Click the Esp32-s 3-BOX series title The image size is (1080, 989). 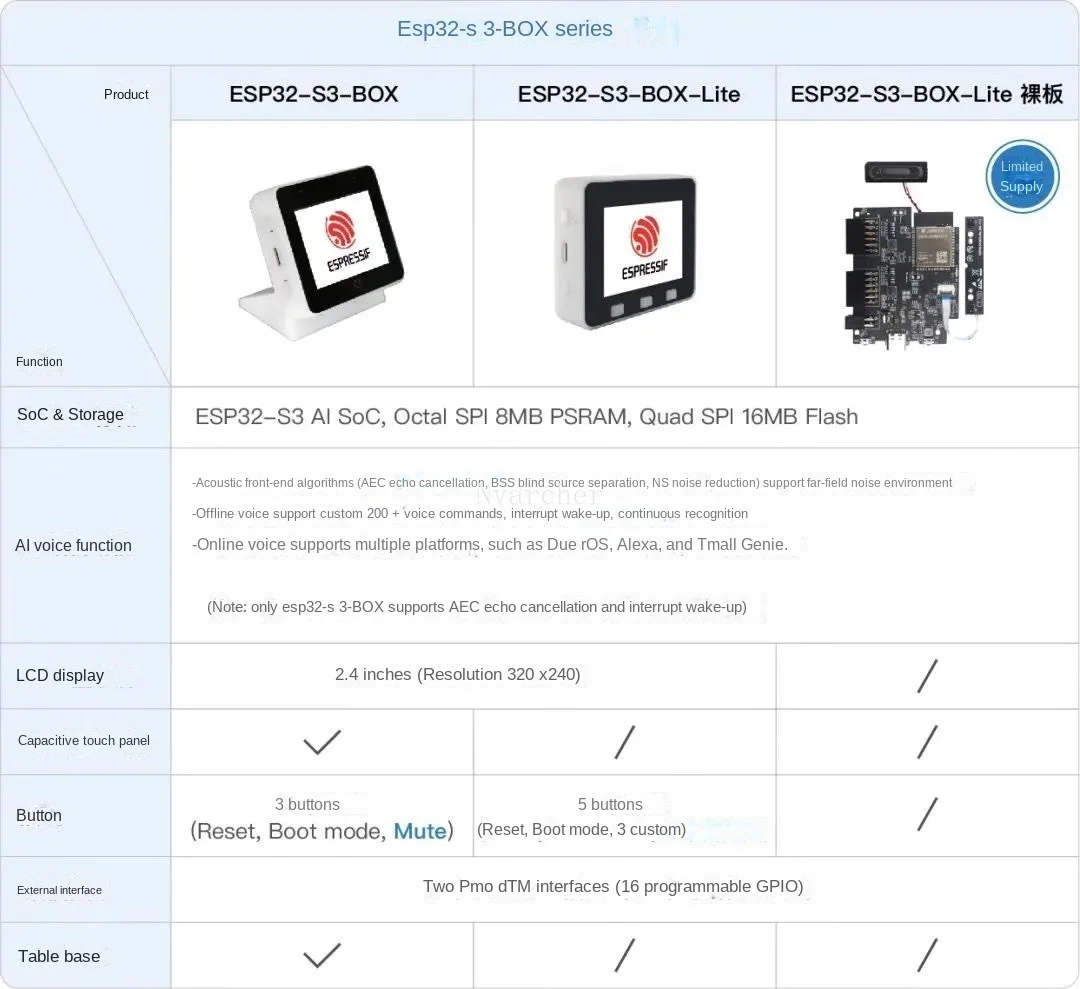click(504, 29)
